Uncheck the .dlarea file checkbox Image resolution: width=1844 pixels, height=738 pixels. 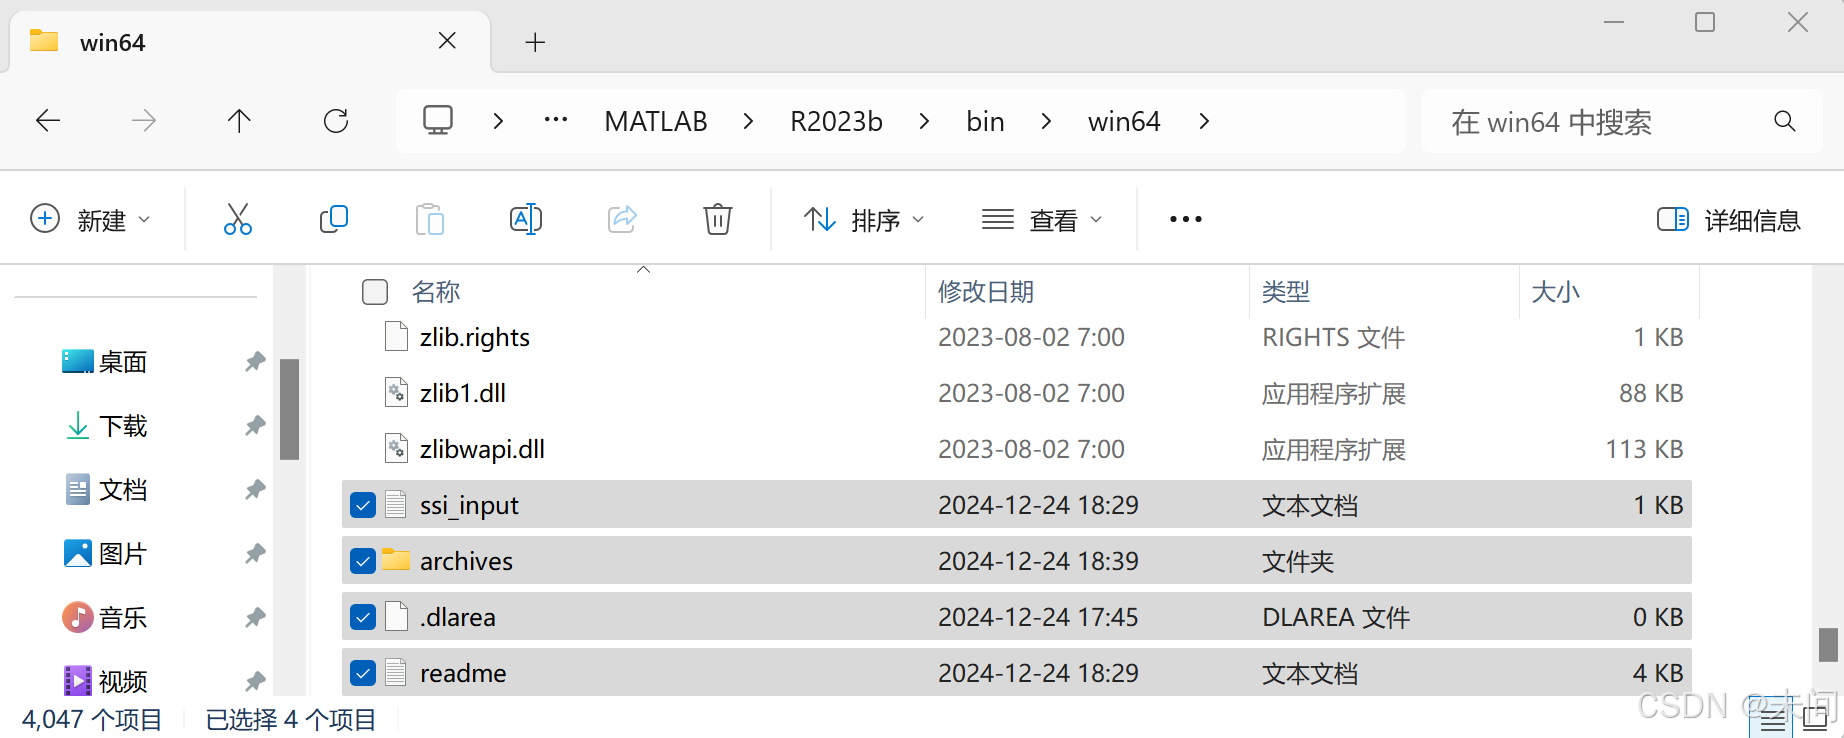click(x=363, y=617)
